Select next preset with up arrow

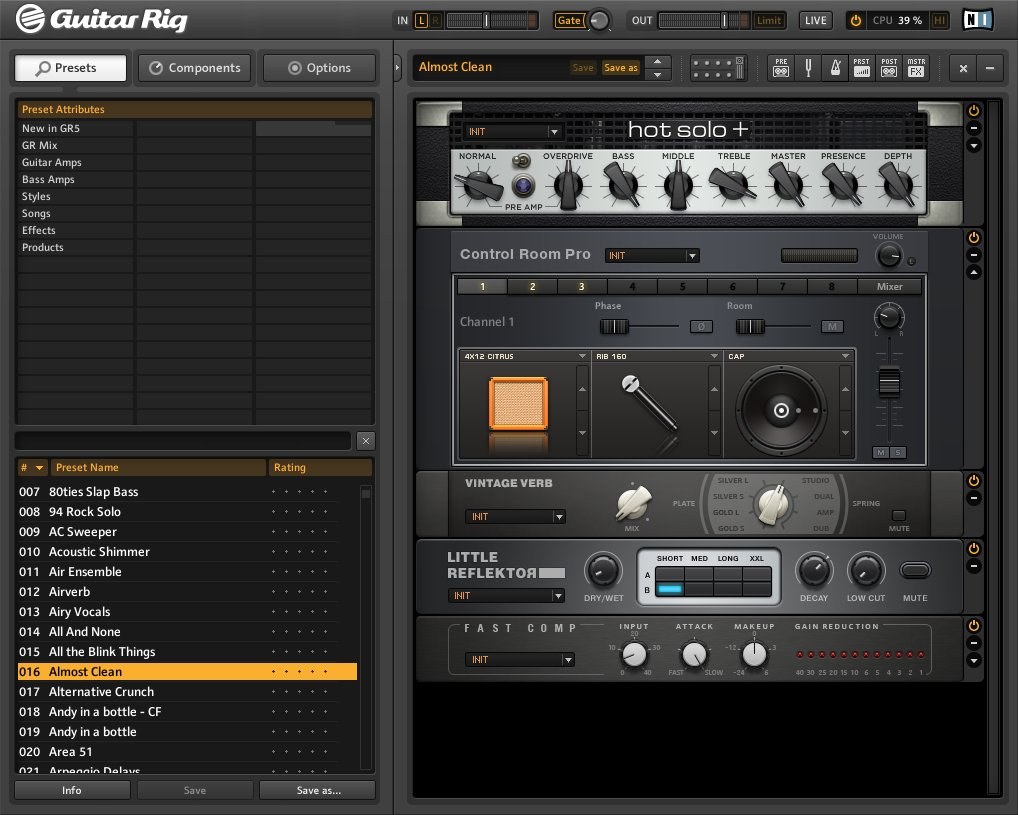coord(658,61)
